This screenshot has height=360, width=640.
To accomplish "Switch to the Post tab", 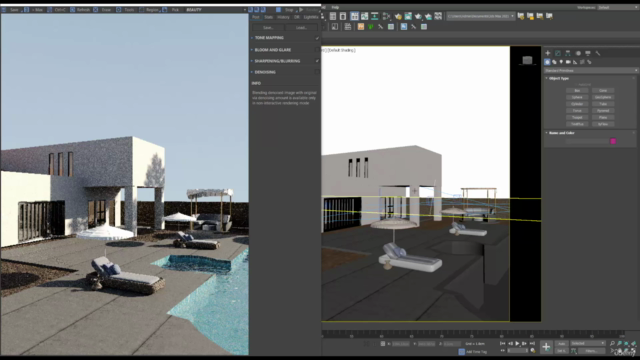I will pyautogui.click(x=256, y=17).
